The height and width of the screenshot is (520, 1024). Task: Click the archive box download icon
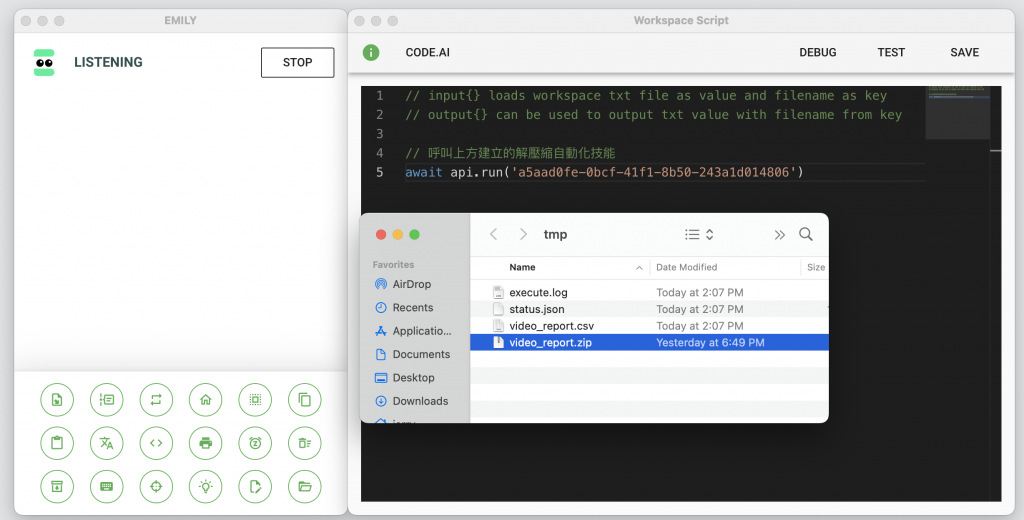[57, 487]
